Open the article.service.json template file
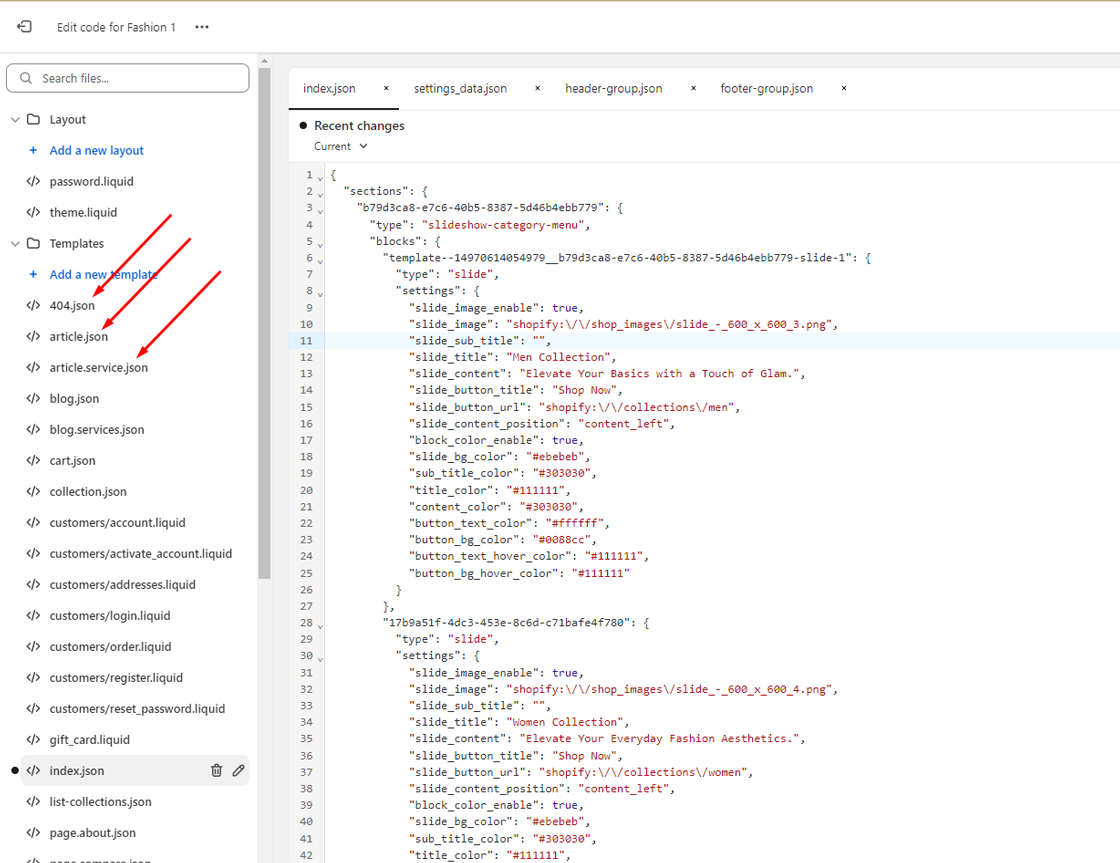 pyautogui.click(x=98, y=368)
